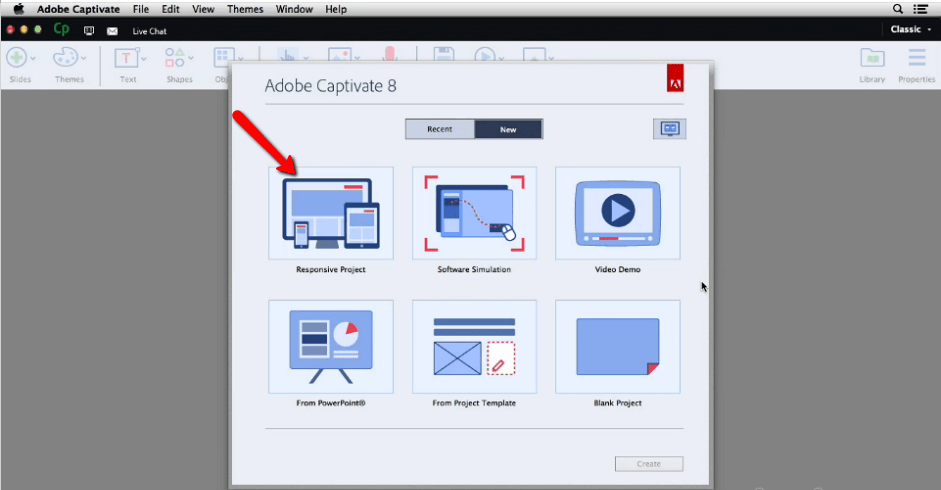Switch to the Recent tab

[440, 129]
